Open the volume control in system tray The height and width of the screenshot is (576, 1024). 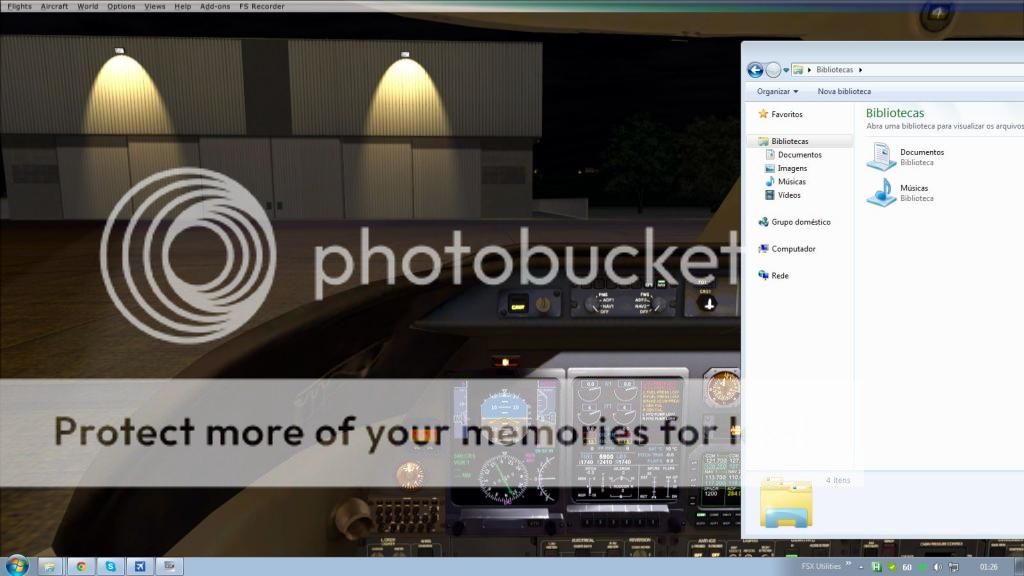point(938,567)
